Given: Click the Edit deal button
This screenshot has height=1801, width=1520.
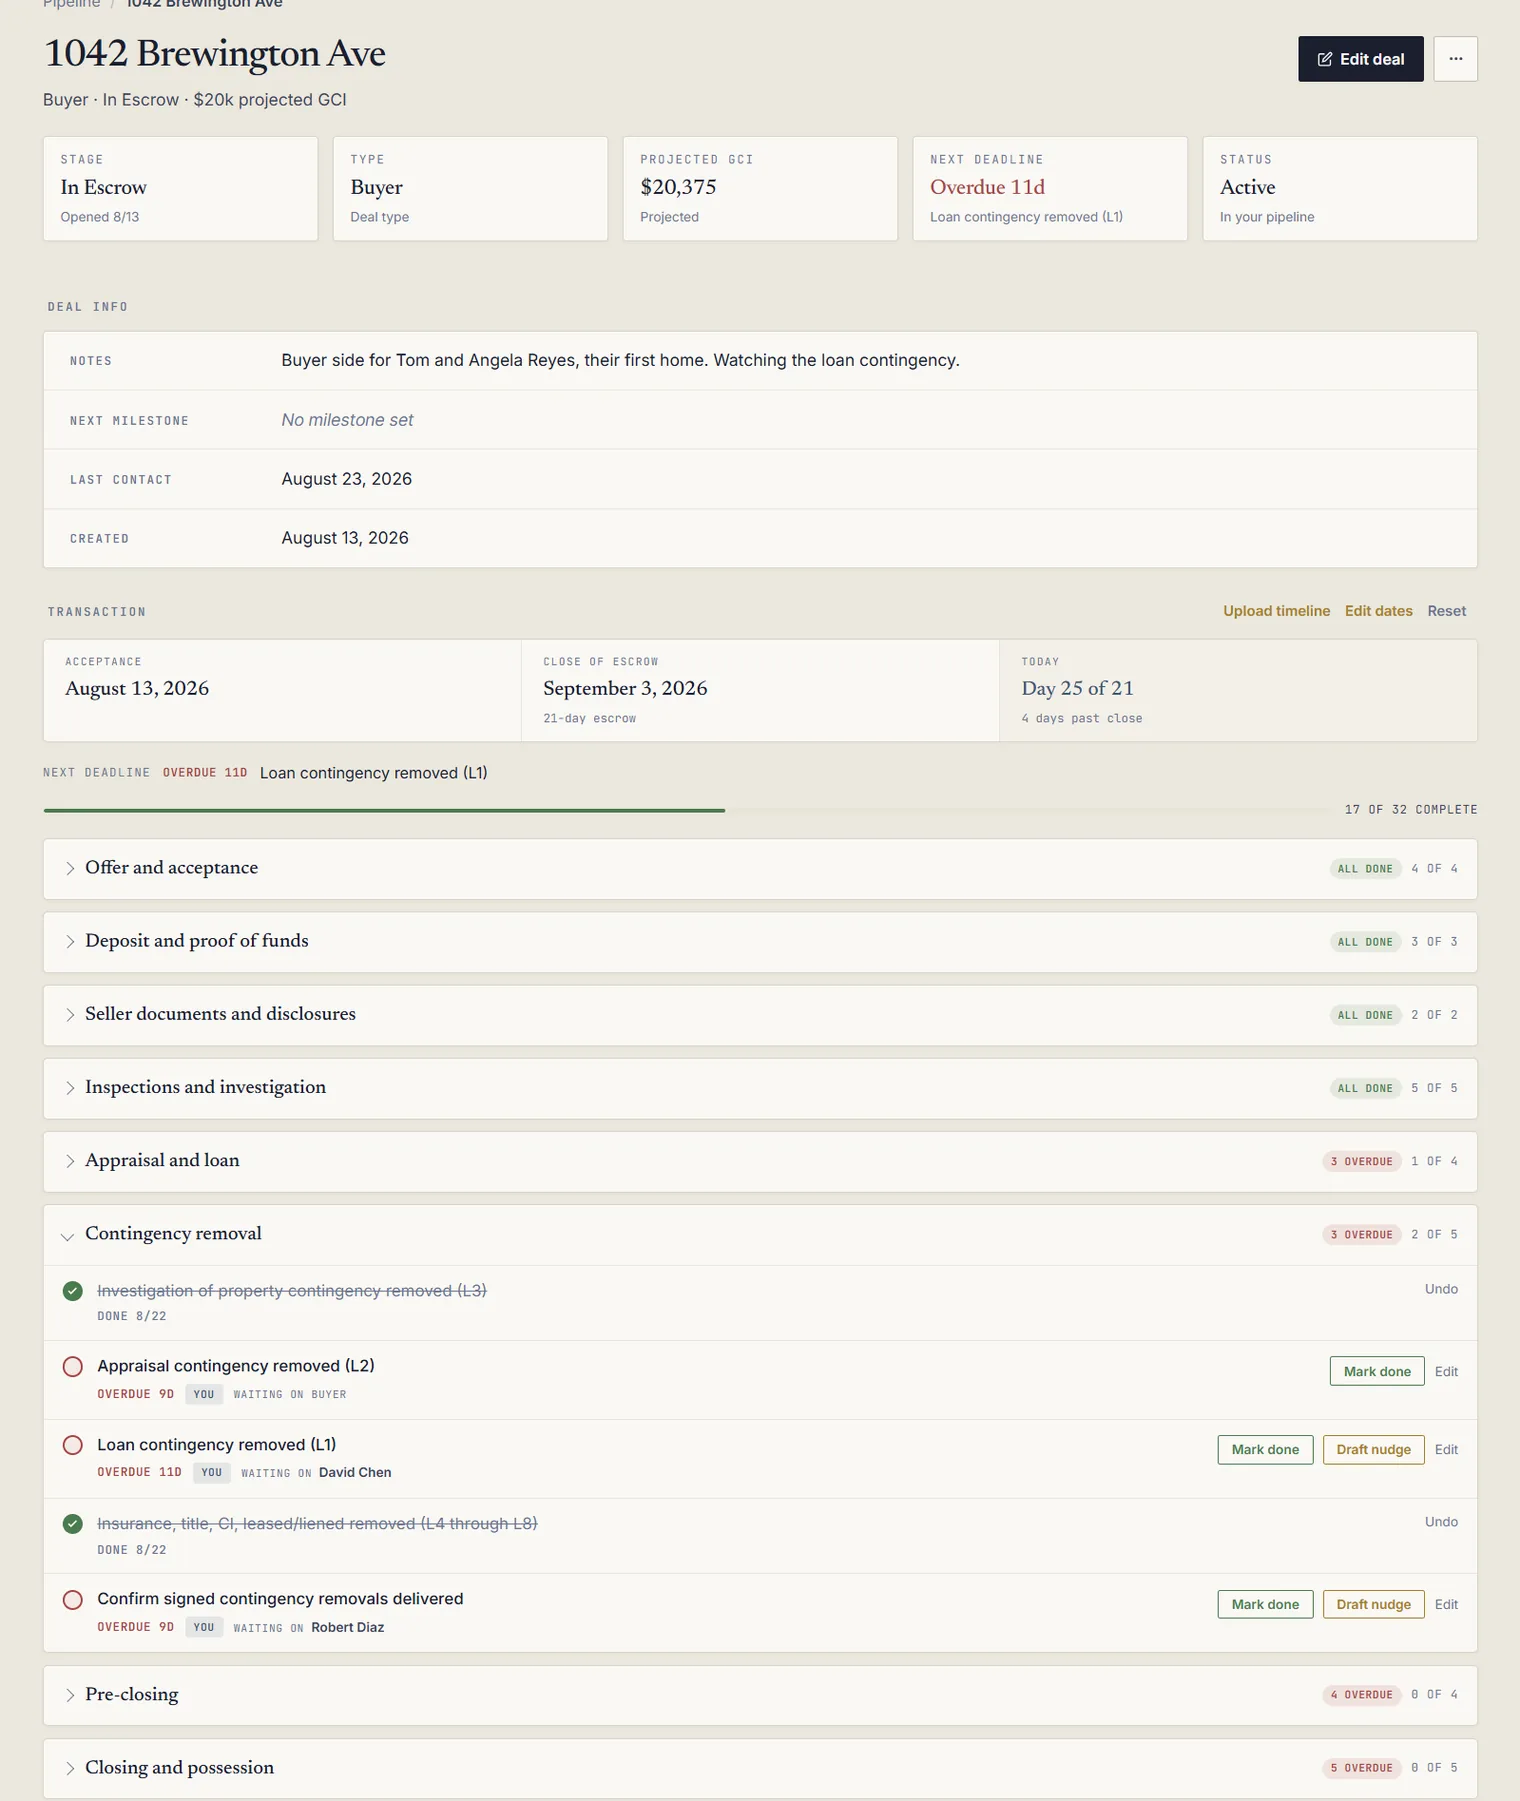Looking at the screenshot, I should 1360,59.
